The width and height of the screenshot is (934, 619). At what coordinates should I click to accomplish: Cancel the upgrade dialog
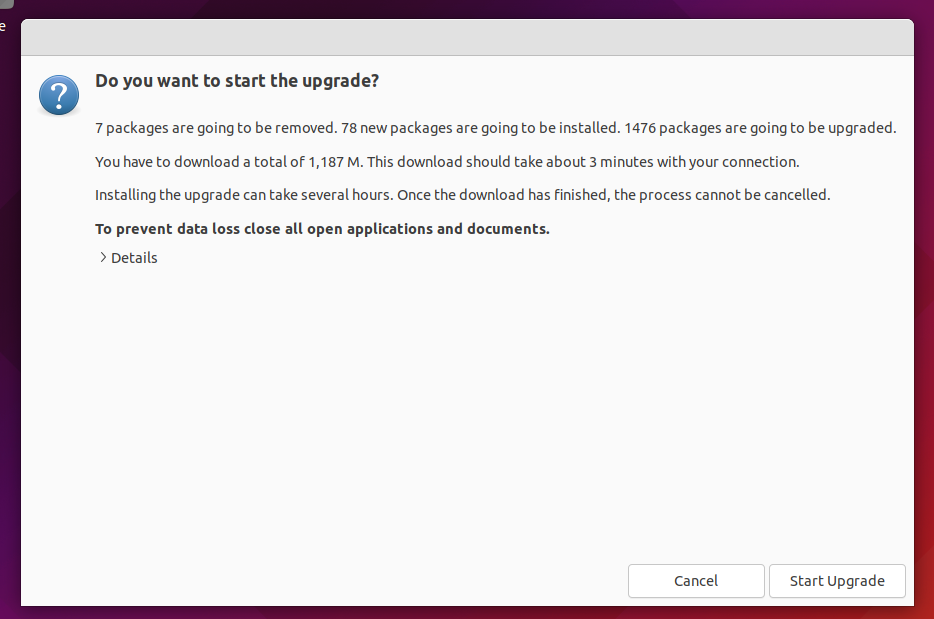tap(696, 581)
